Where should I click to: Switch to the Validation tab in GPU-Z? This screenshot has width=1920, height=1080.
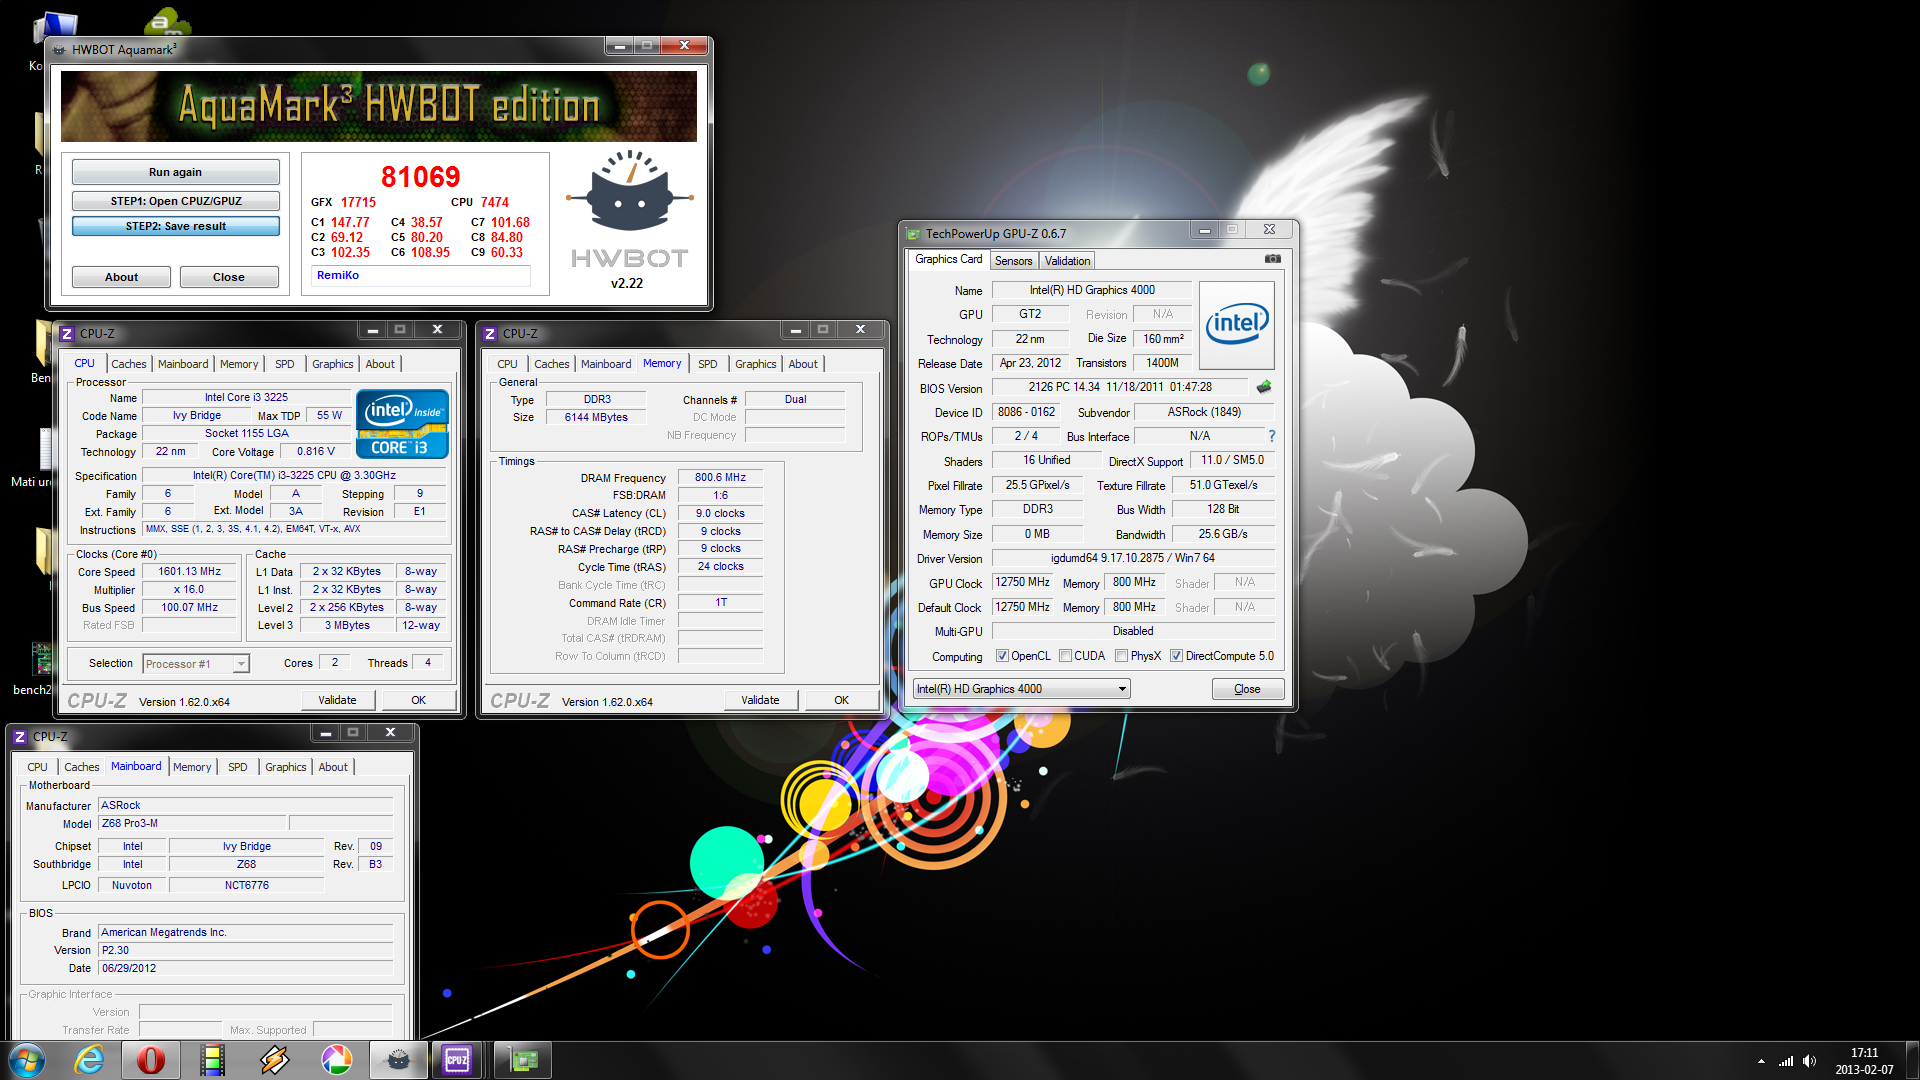(x=1067, y=261)
